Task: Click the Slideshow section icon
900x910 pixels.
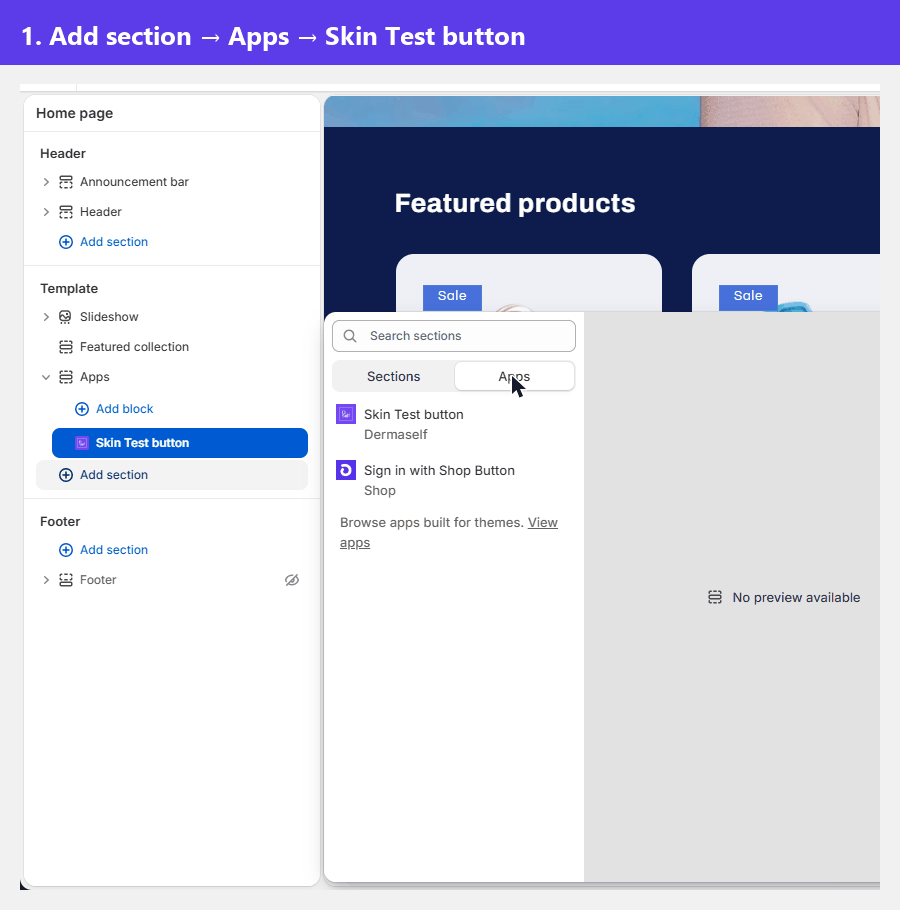Action: point(66,317)
